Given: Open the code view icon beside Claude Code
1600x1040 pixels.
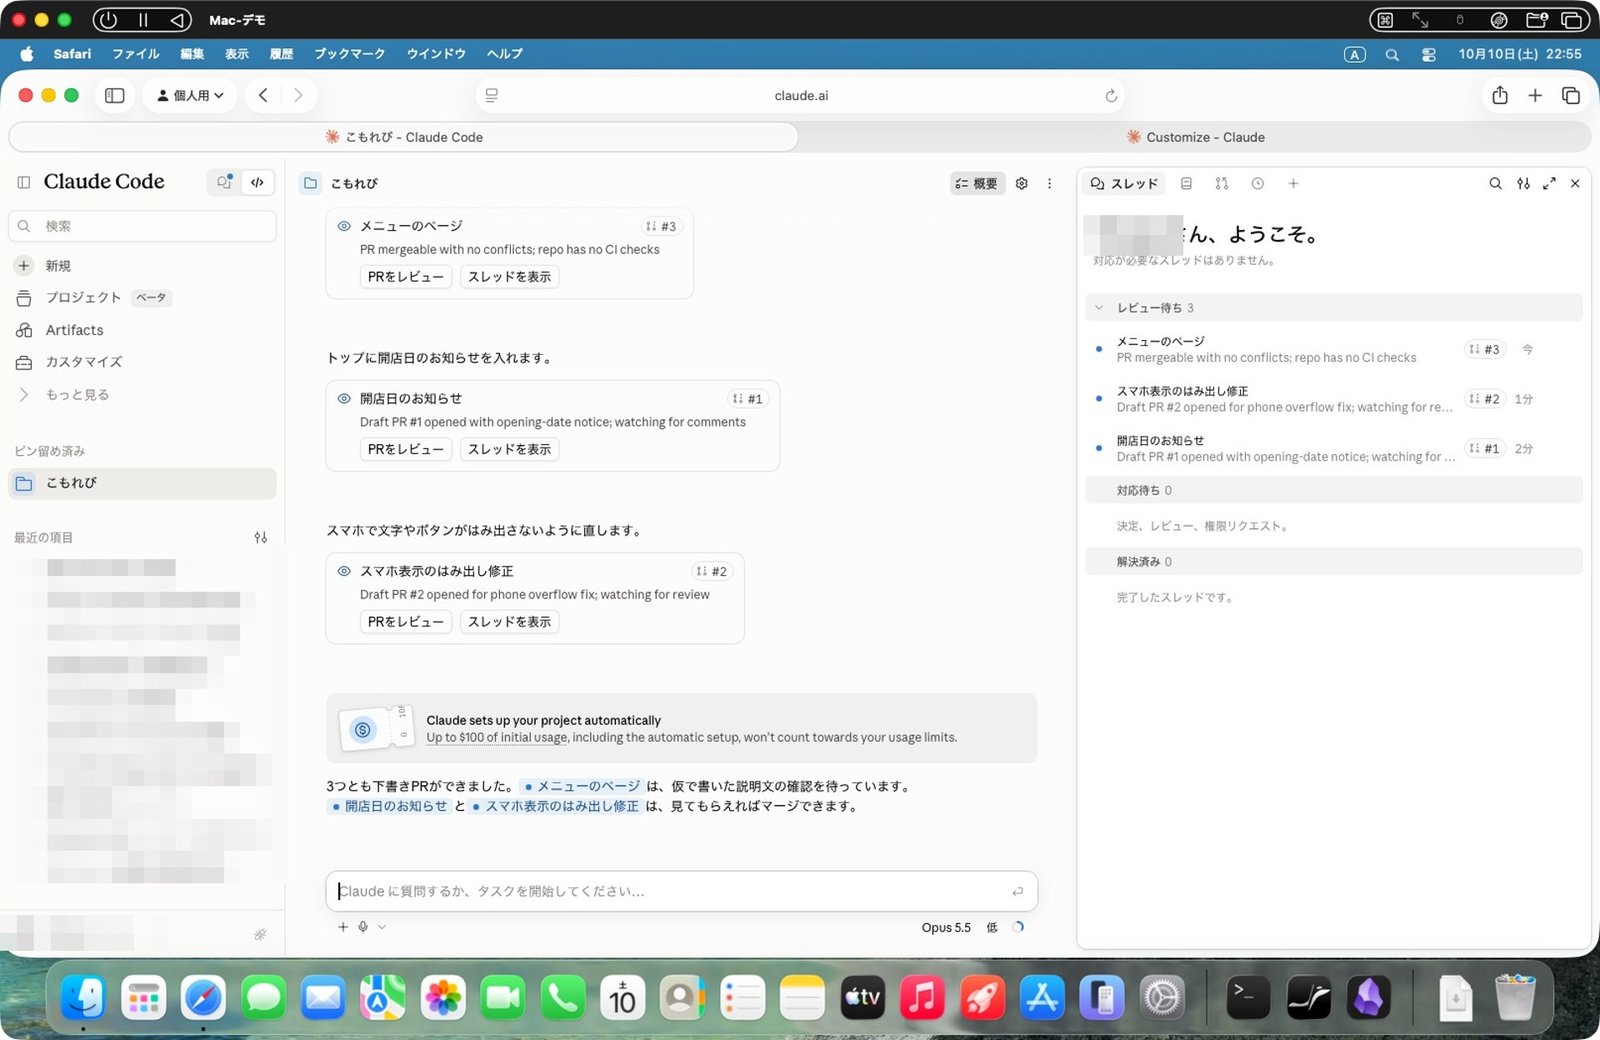Looking at the screenshot, I should (x=258, y=182).
